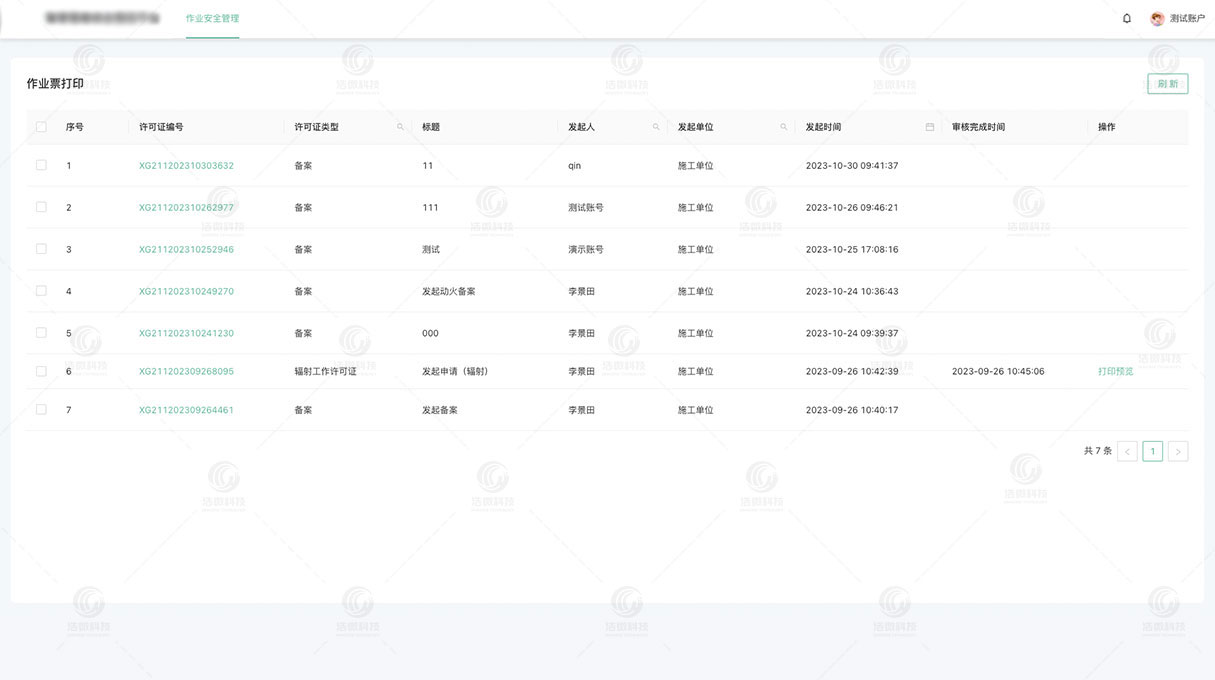
Task: Open permit XG211202310303632
Action: [186, 165]
